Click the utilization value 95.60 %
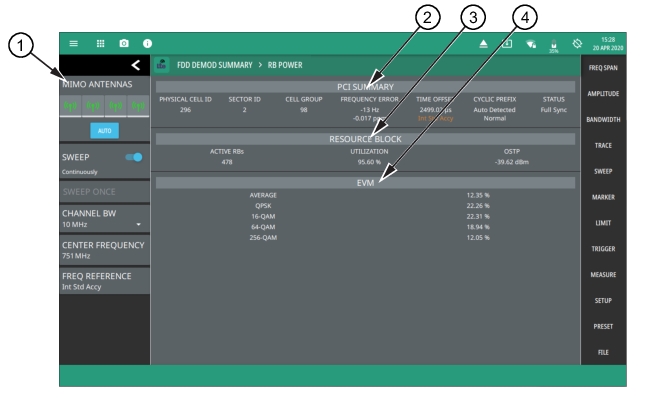 (x=369, y=162)
